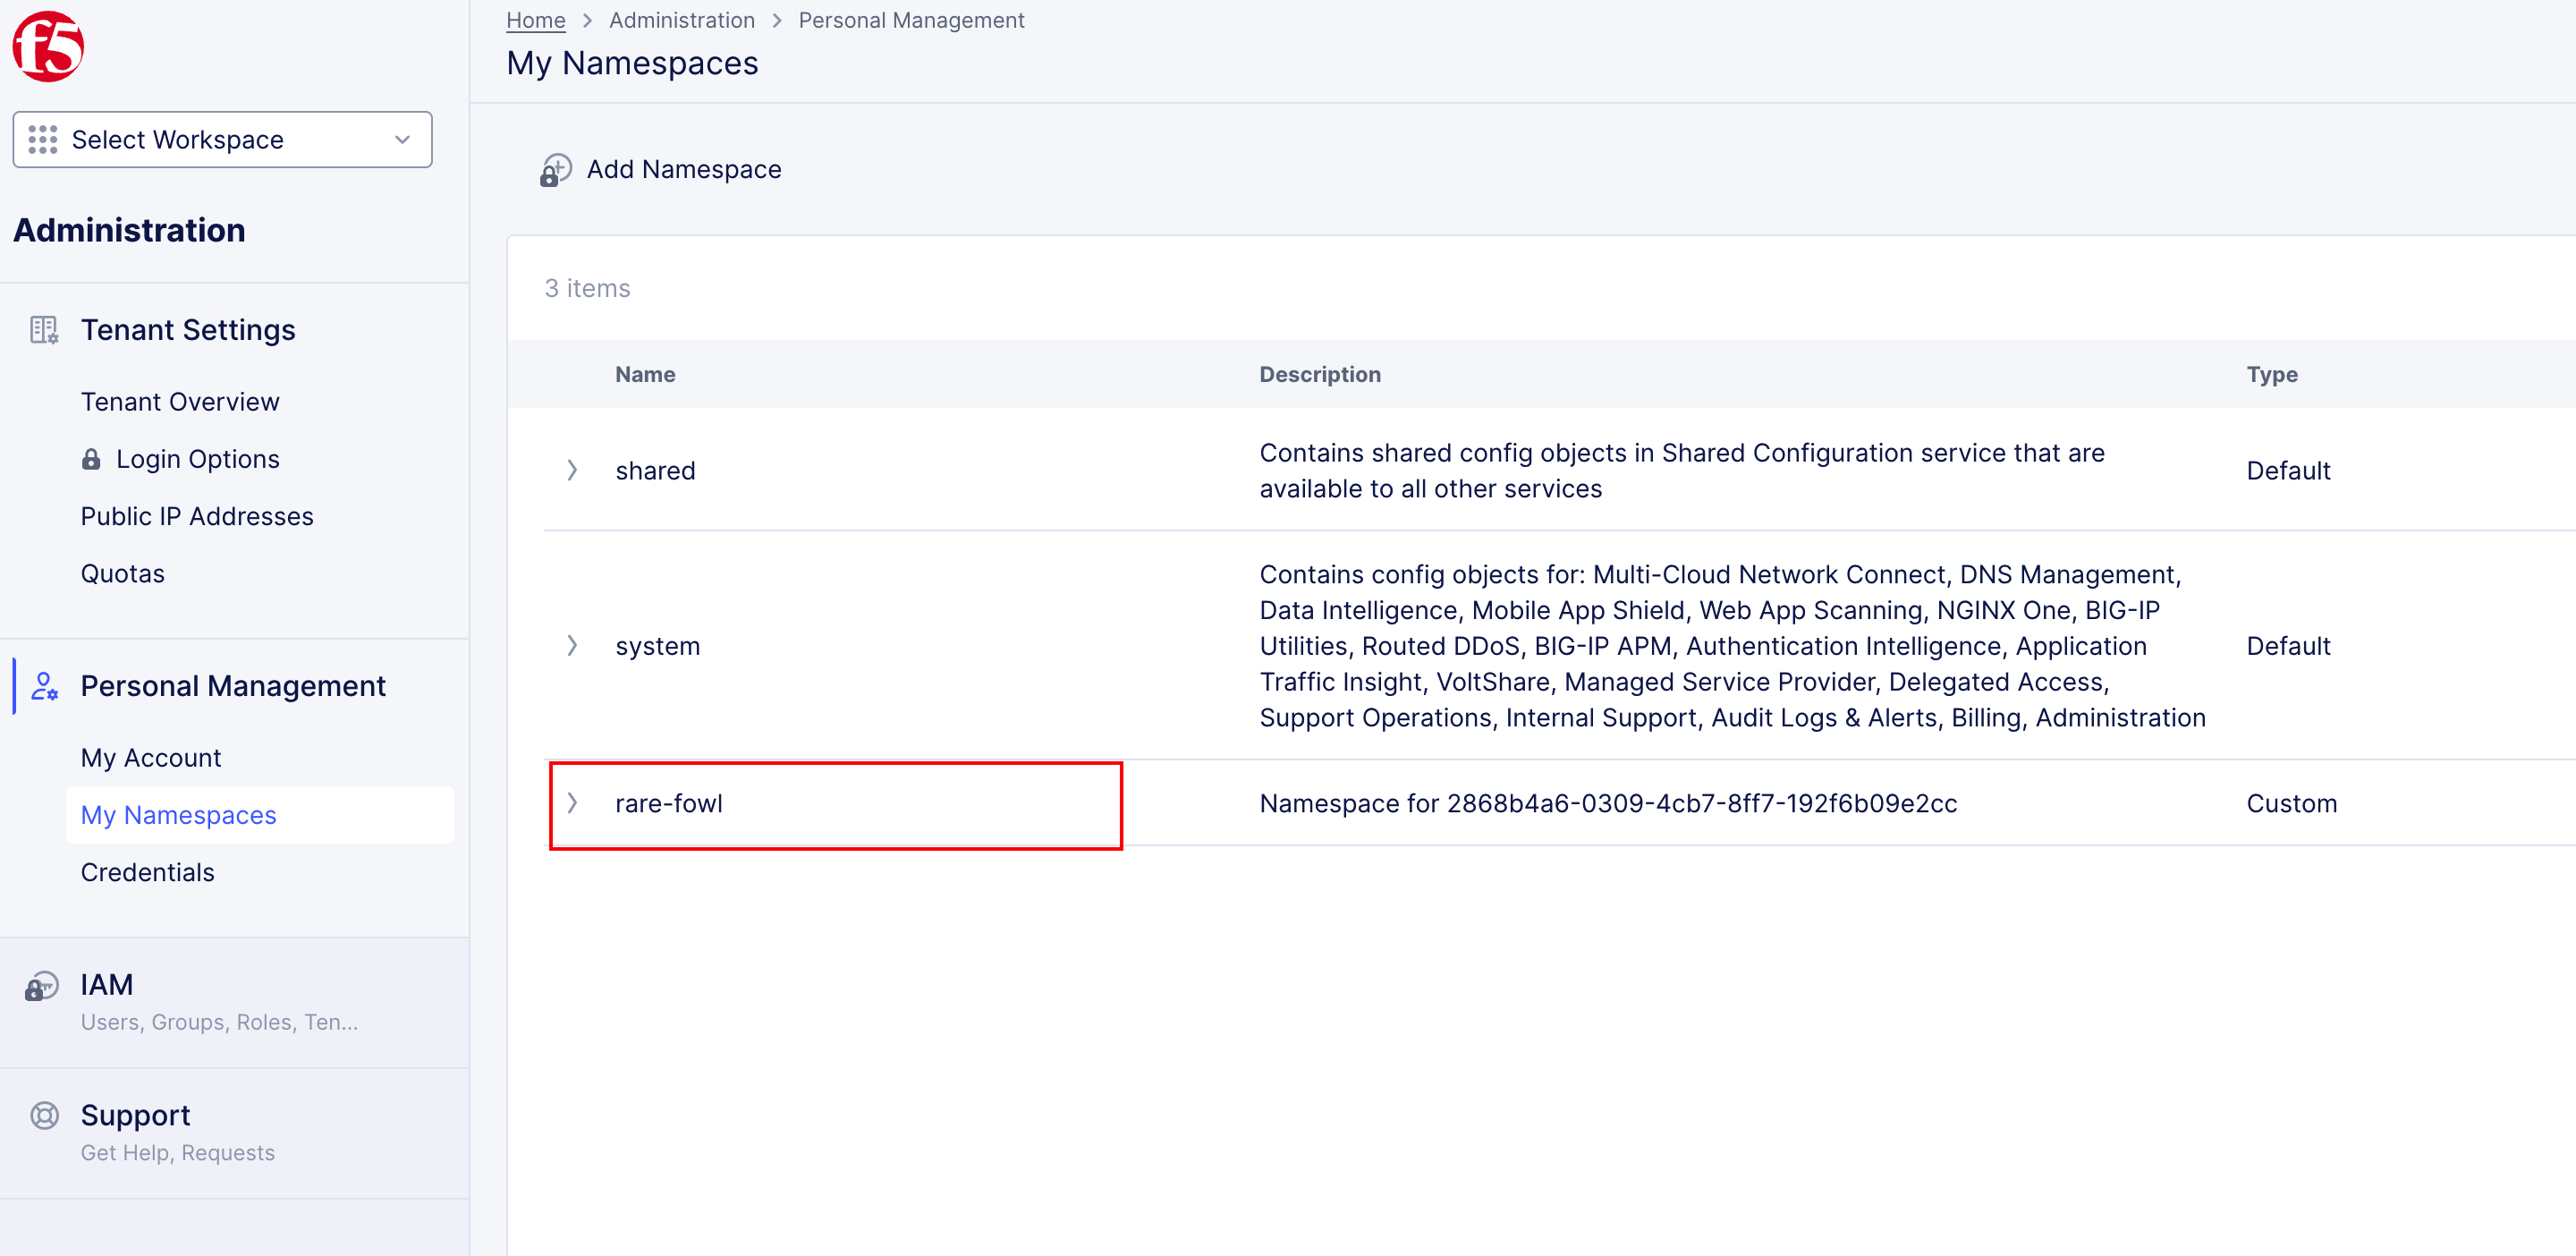This screenshot has height=1256, width=2576.
Task: Open the Select Workspace dropdown
Action: pos(222,139)
